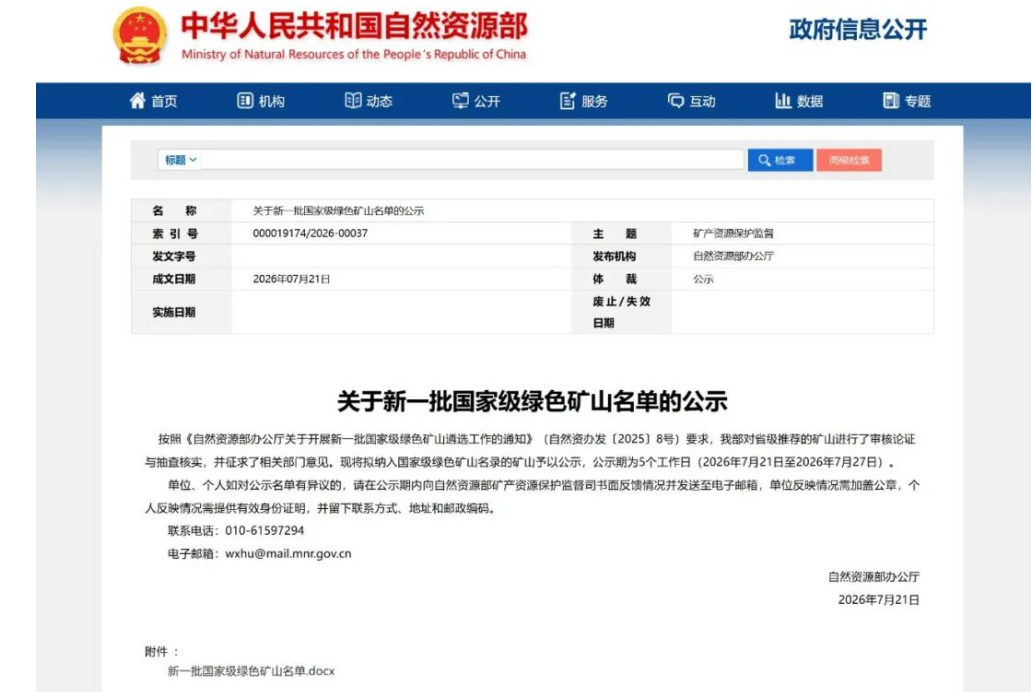Screen dimensions: 1032x692
Task: Click the 专题 topic icon
Action: click(890, 101)
